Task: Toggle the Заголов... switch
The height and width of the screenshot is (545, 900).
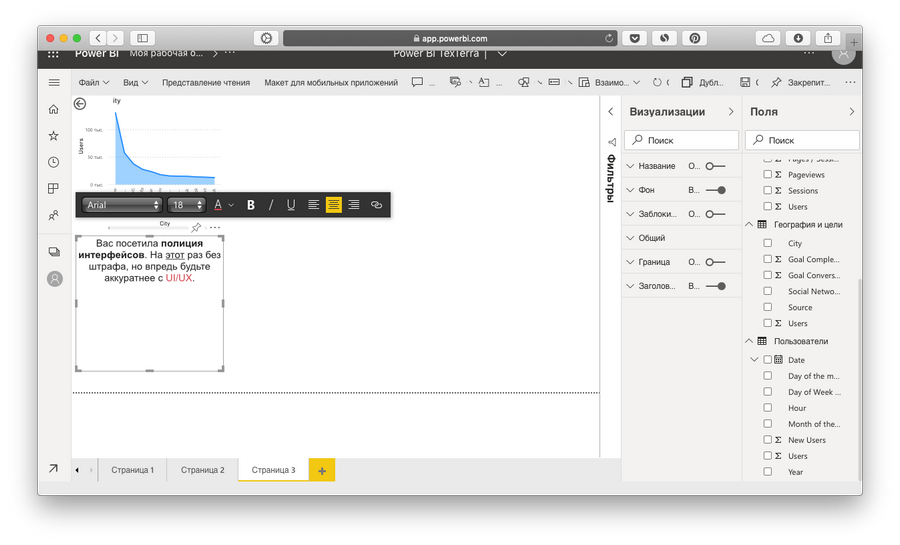Action: (x=715, y=286)
